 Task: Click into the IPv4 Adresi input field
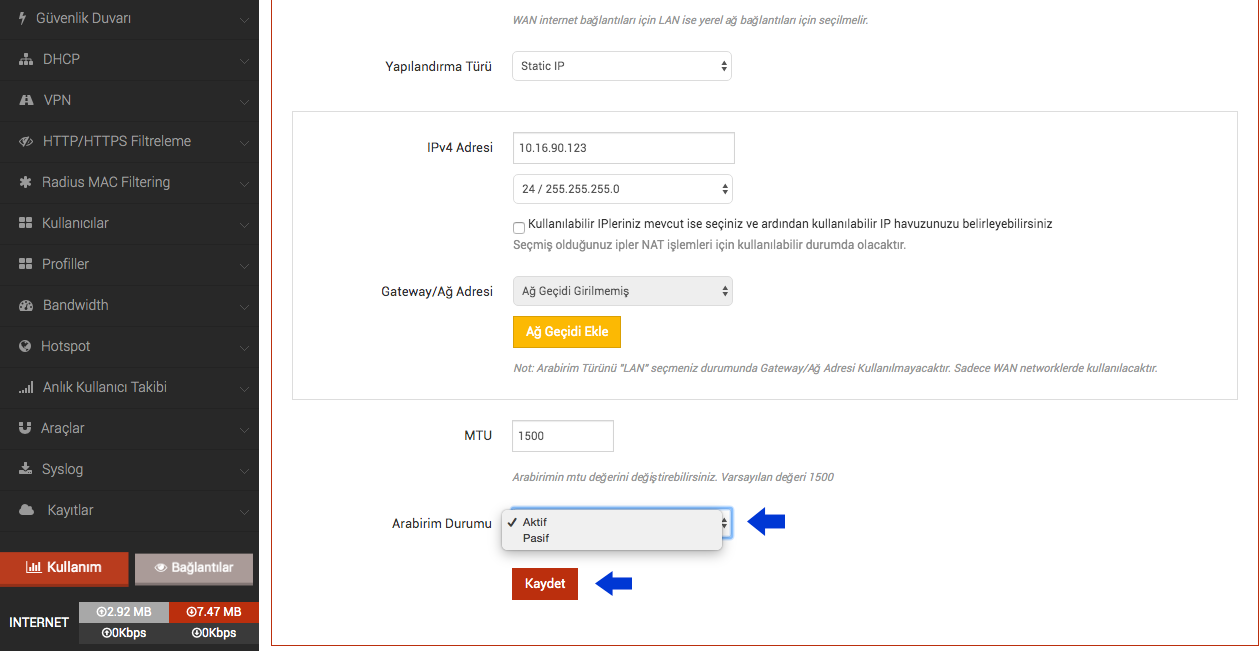(623, 147)
